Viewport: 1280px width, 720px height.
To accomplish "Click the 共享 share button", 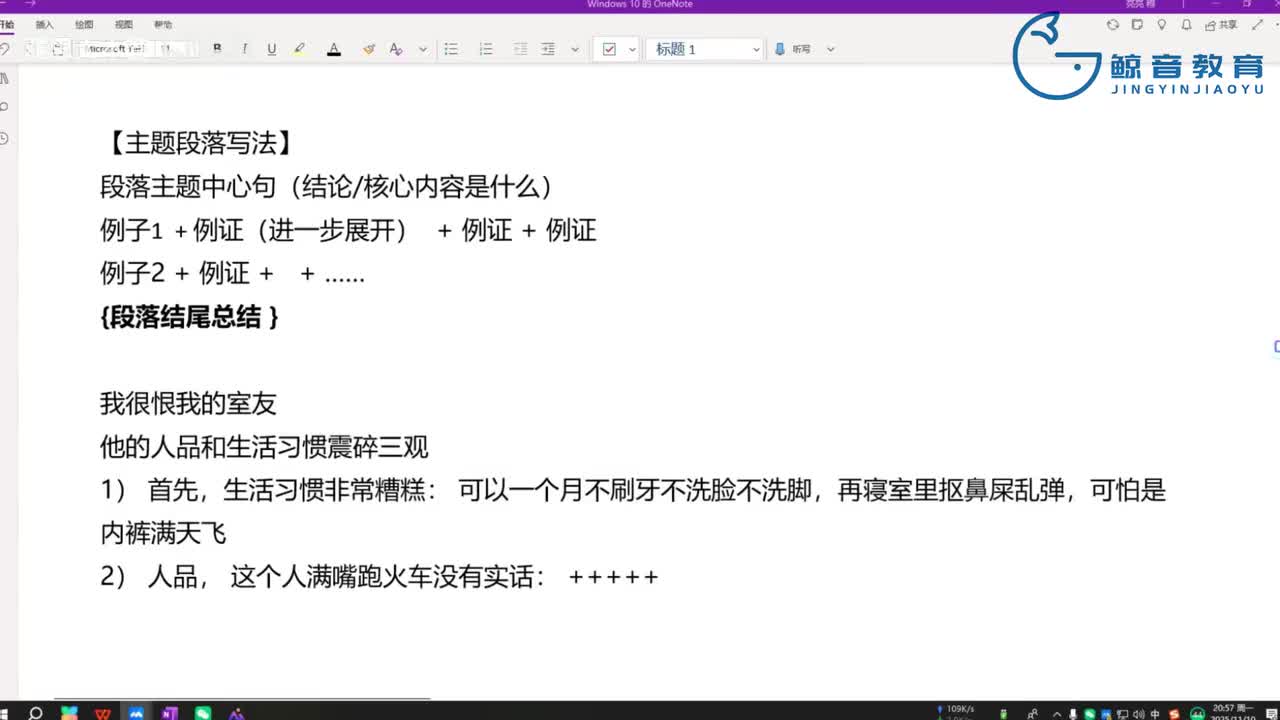I will coord(1222,25).
